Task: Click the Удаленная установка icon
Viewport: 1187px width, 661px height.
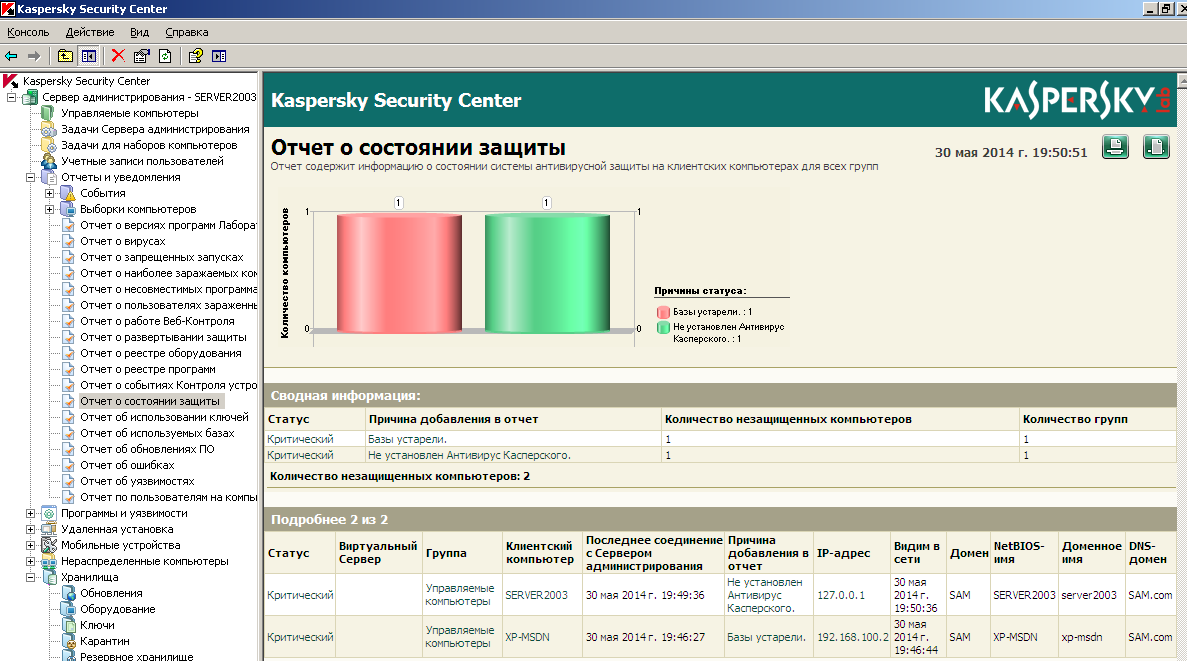Action: pos(48,529)
